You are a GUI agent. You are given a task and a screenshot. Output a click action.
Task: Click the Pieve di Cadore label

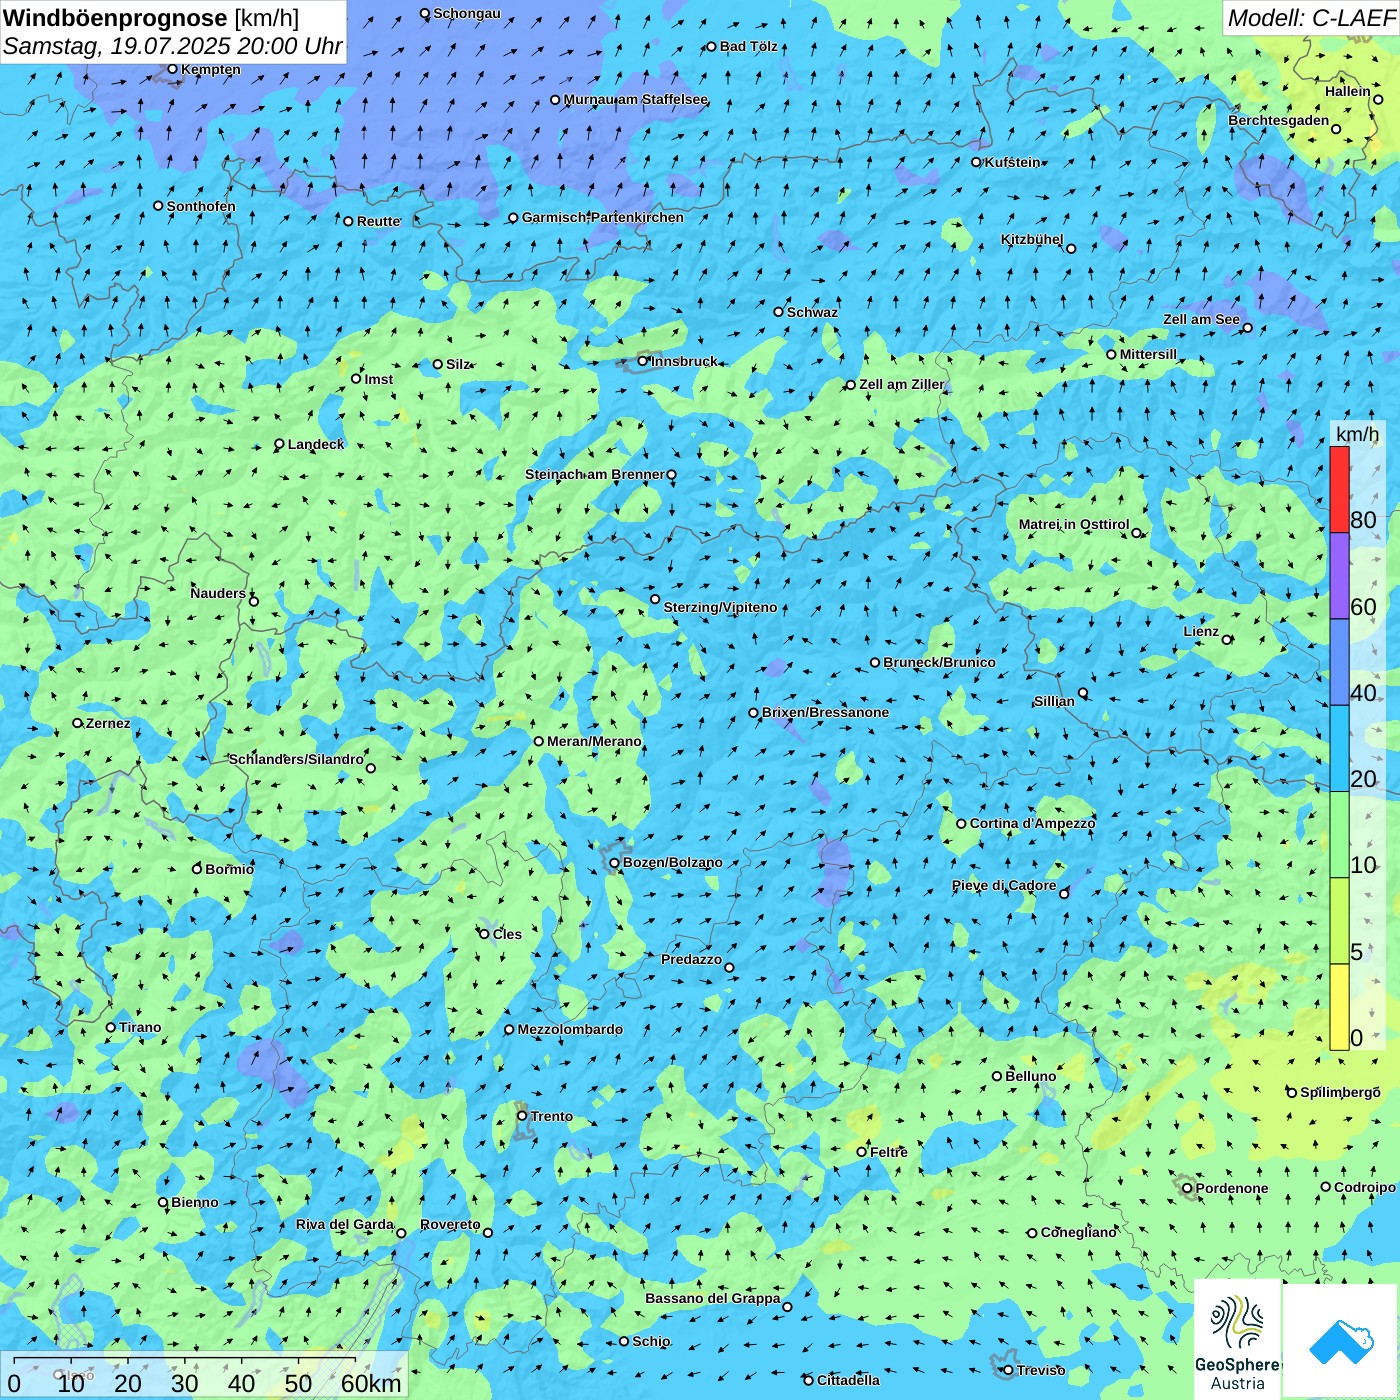pos(1004,885)
